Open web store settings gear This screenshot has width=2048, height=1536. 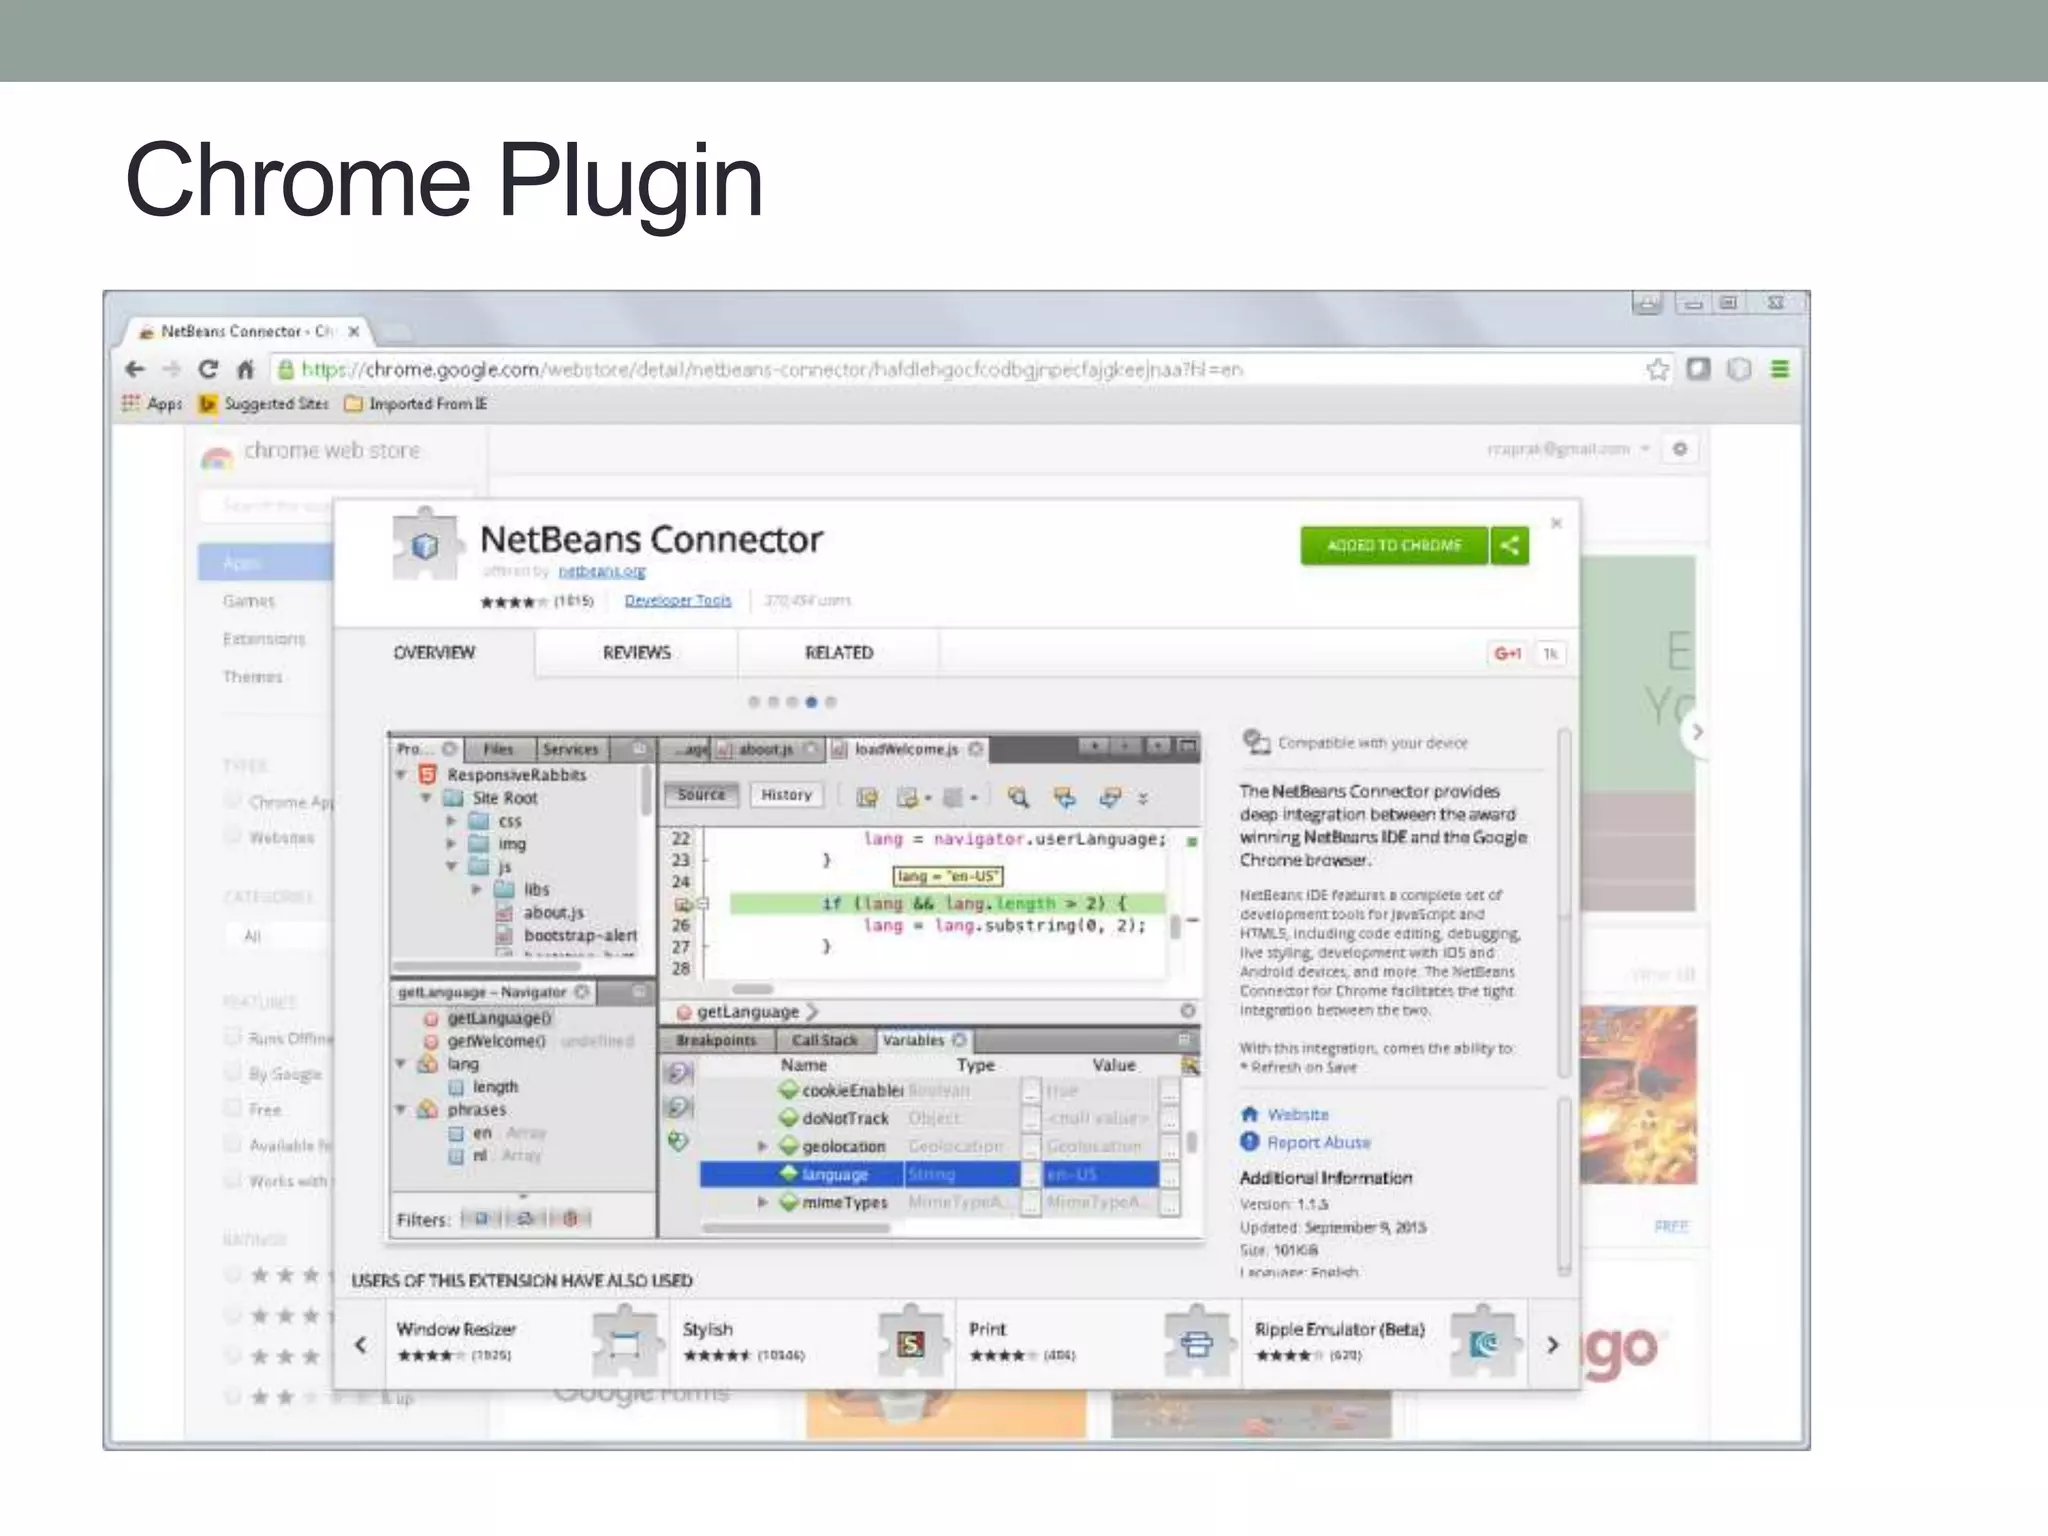point(1680,449)
